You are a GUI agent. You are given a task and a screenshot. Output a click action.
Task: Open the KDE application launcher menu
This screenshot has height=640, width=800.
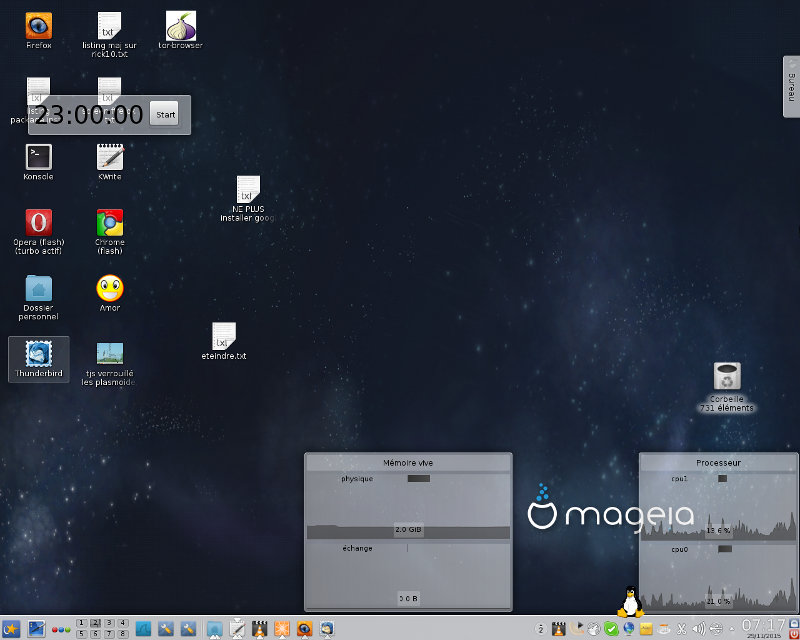tap(12, 628)
